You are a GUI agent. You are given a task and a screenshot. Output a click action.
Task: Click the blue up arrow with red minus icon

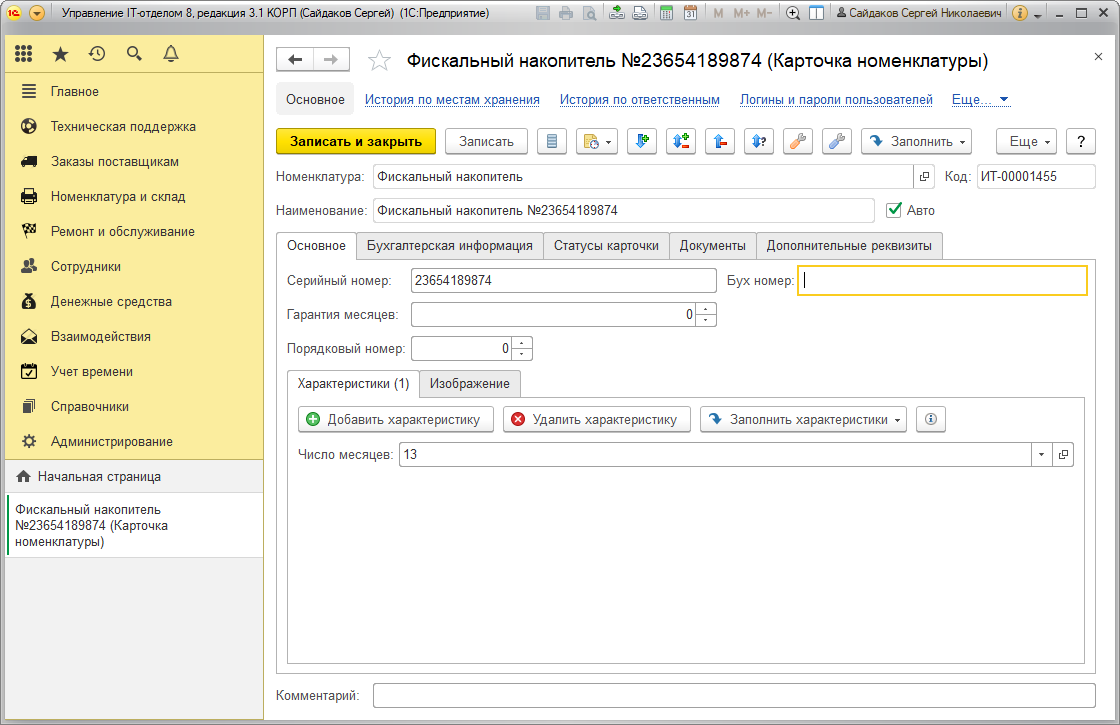coord(720,141)
